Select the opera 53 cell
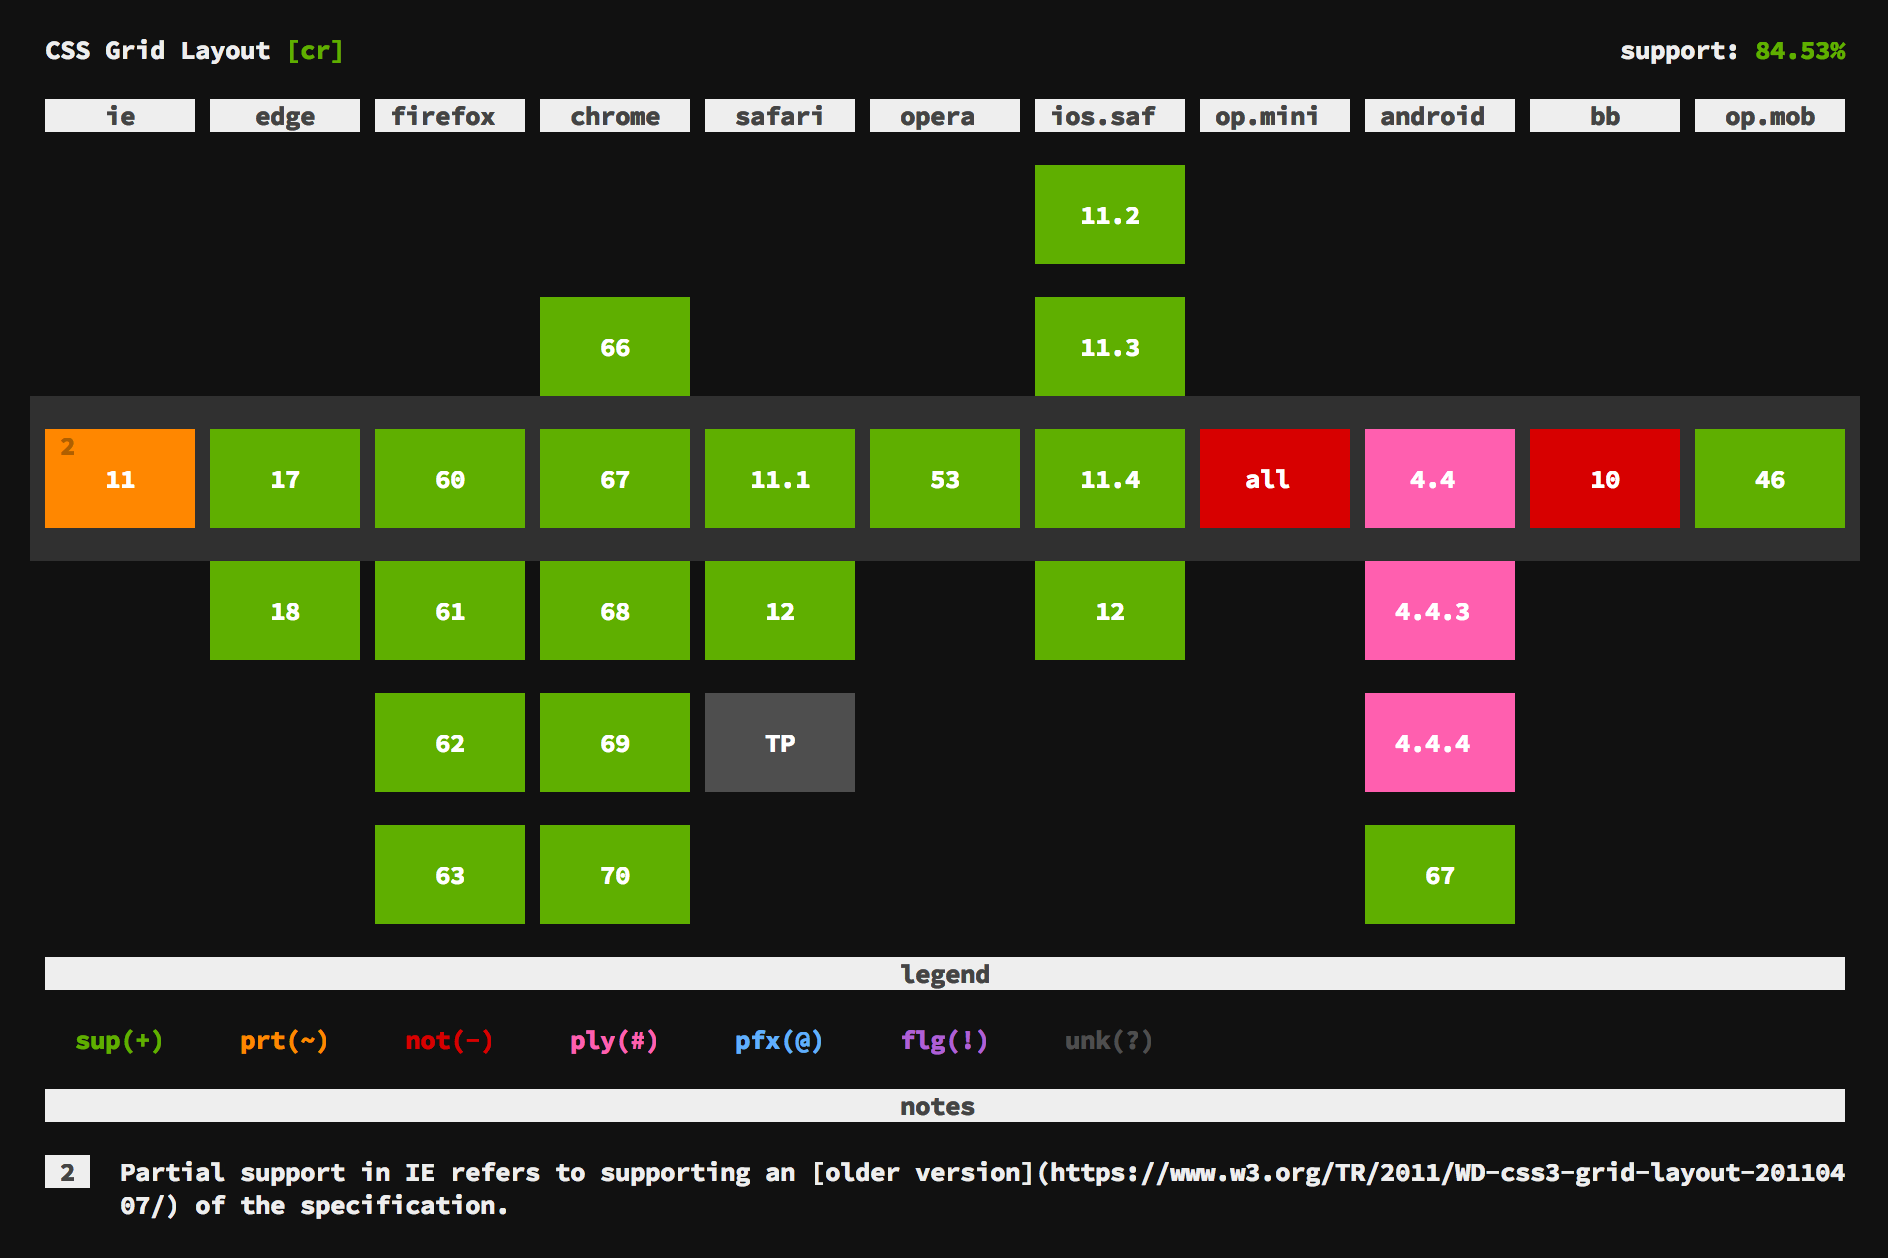The height and width of the screenshot is (1258, 1888). [945, 478]
